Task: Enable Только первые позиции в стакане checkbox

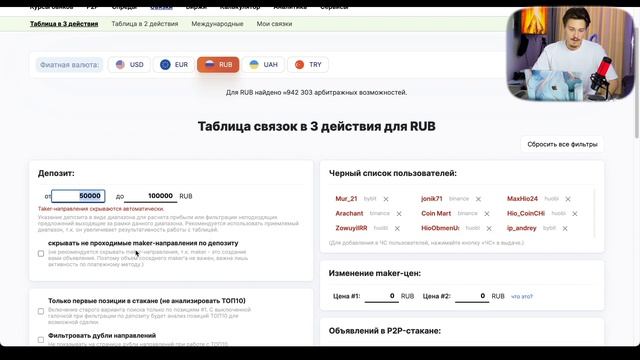Action: pyautogui.click(x=41, y=311)
